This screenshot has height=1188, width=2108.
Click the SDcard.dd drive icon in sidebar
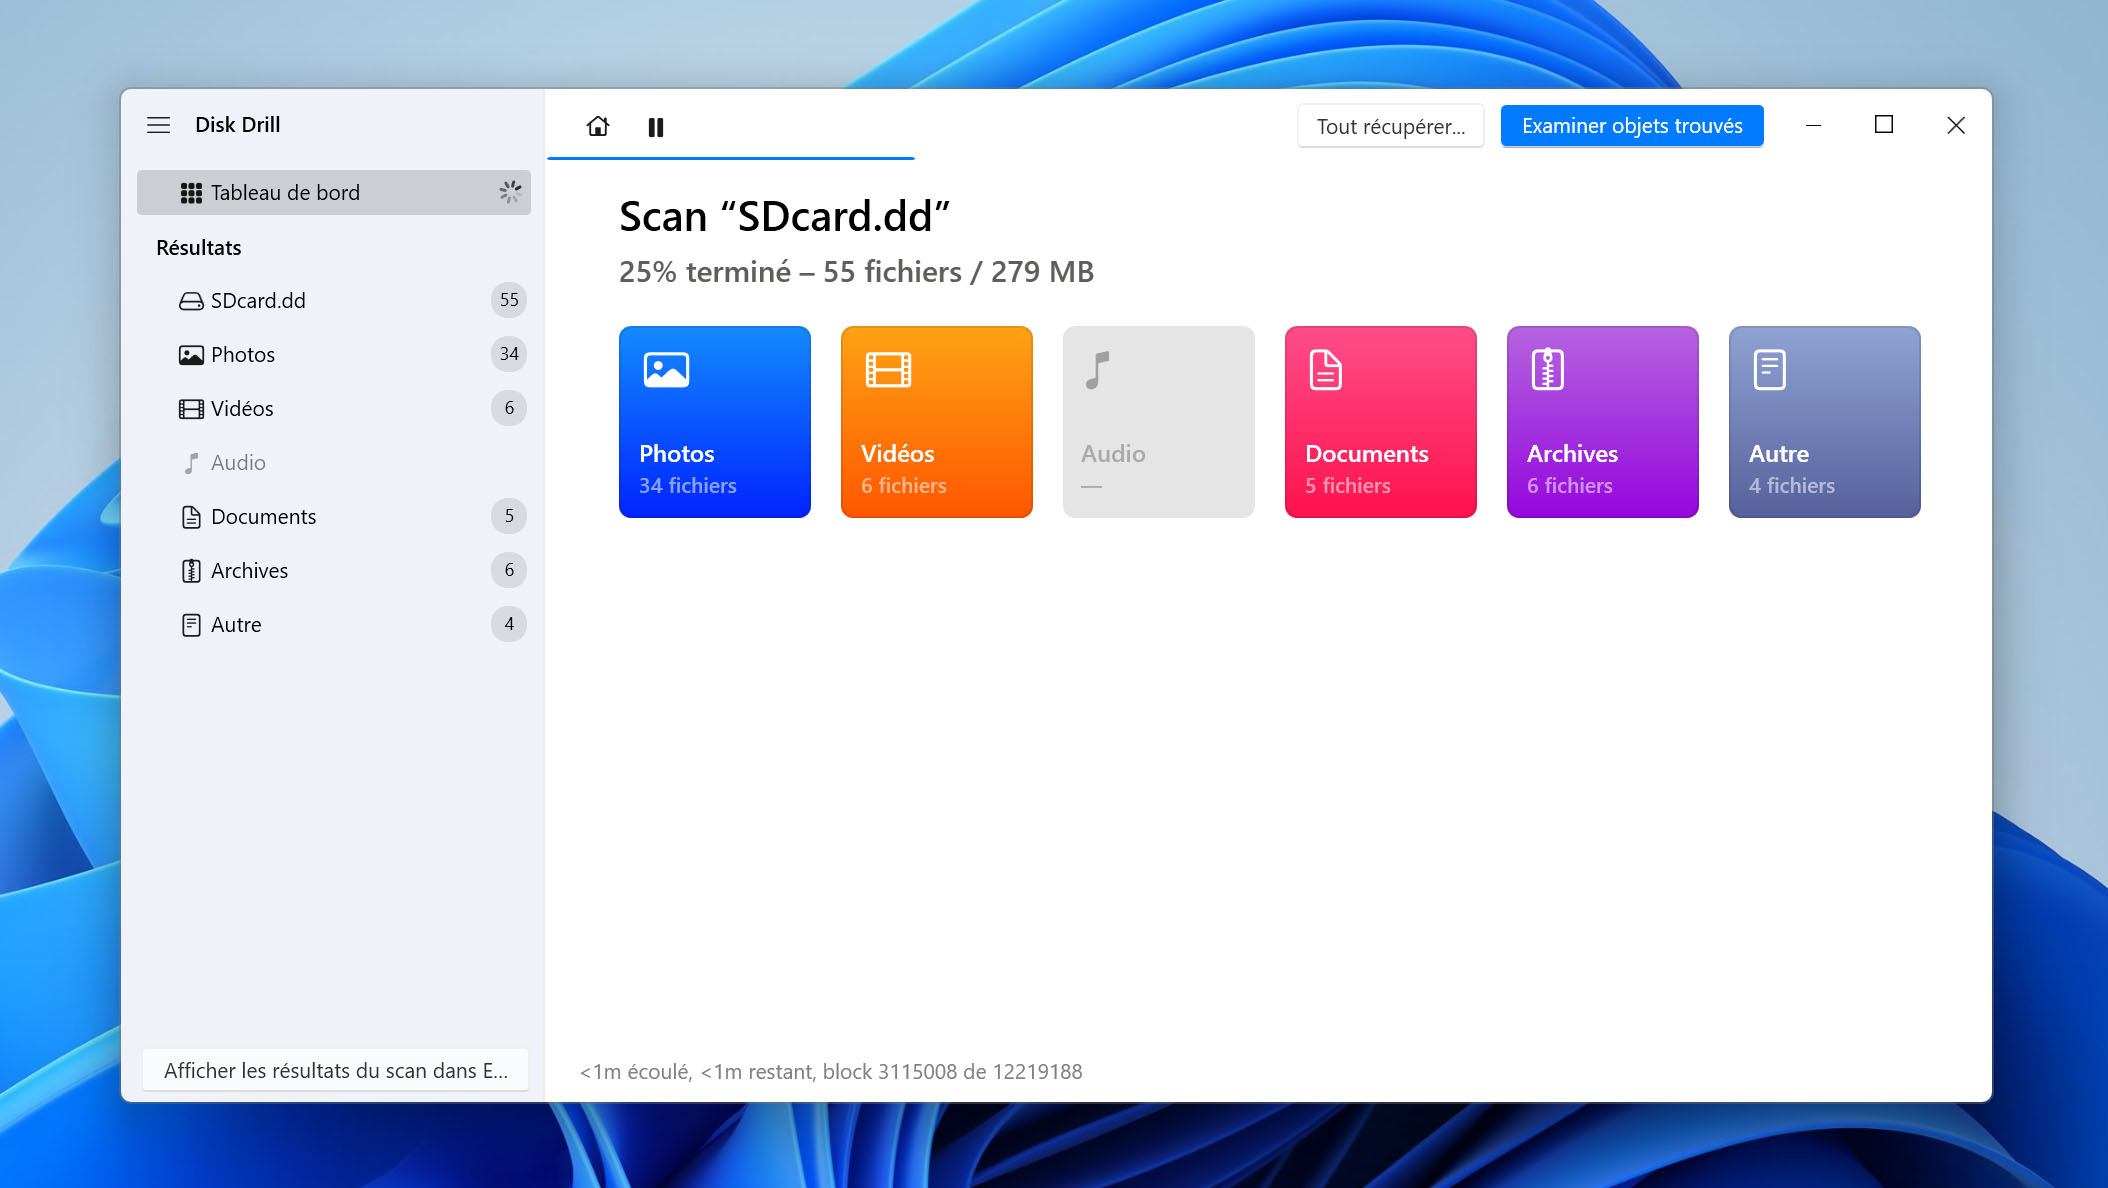click(191, 301)
